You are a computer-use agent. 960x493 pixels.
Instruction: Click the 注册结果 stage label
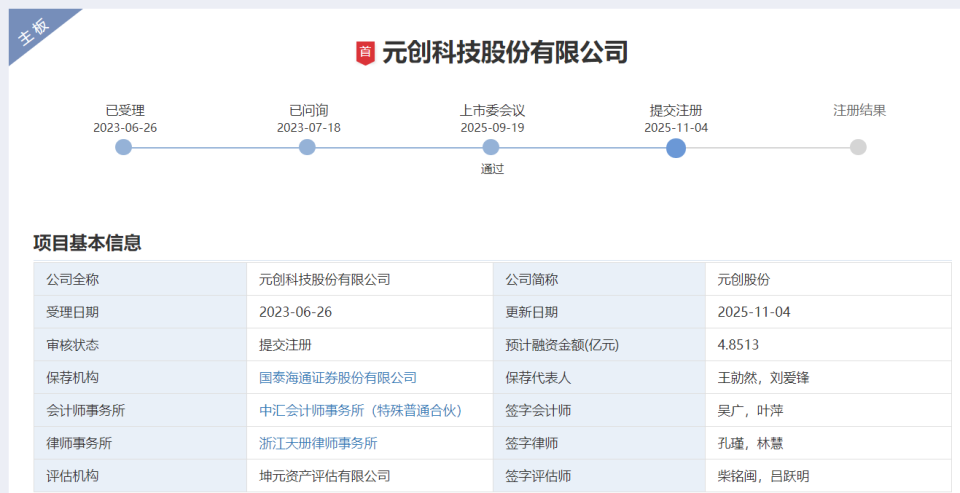pyautogui.click(x=860, y=111)
